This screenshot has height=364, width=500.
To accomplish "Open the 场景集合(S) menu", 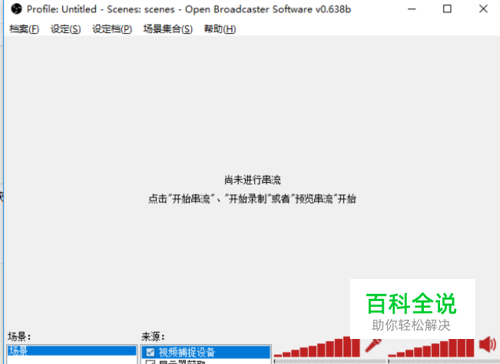I will pyautogui.click(x=168, y=29).
